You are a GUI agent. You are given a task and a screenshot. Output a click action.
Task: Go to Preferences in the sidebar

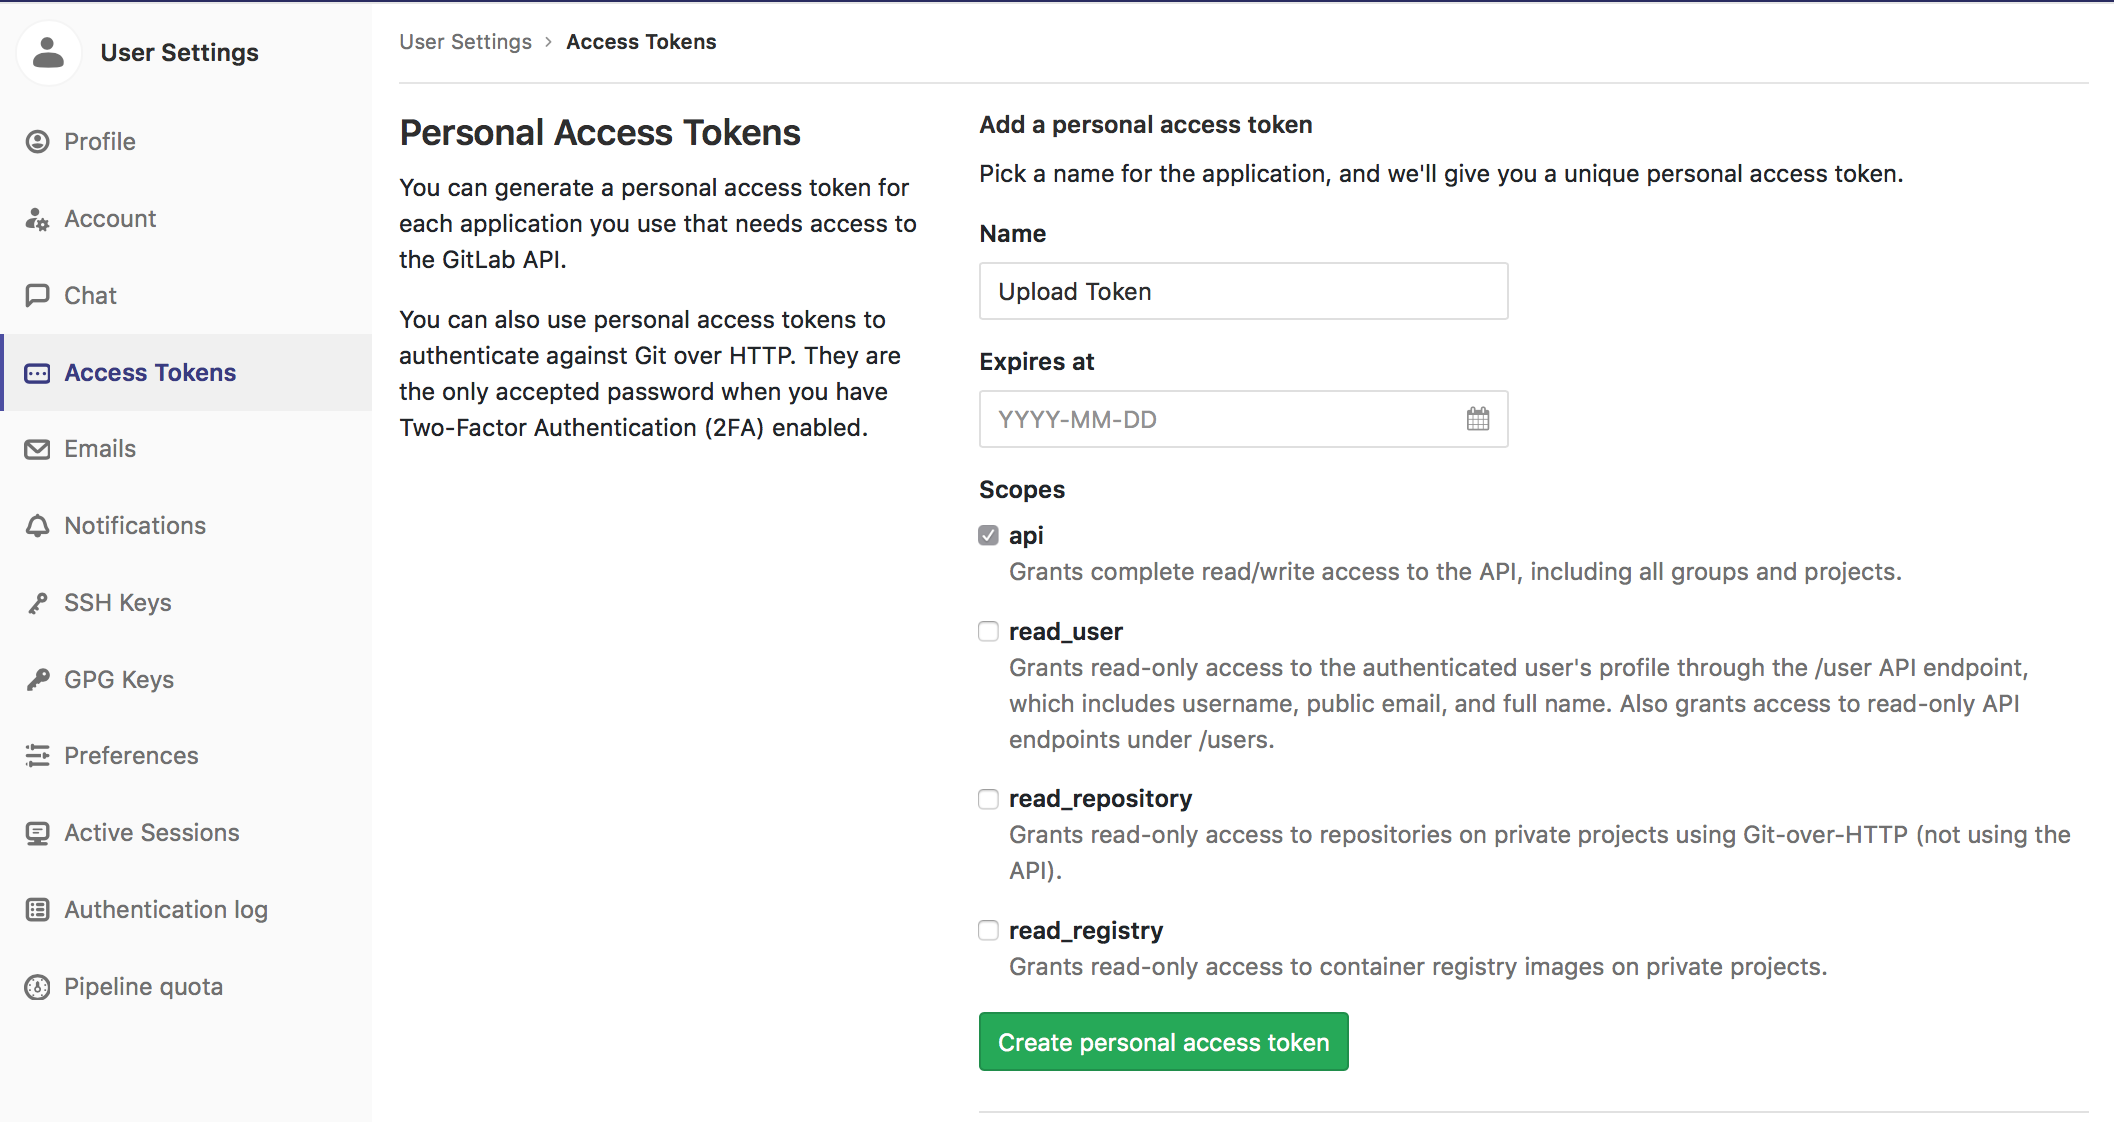pyautogui.click(x=131, y=756)
